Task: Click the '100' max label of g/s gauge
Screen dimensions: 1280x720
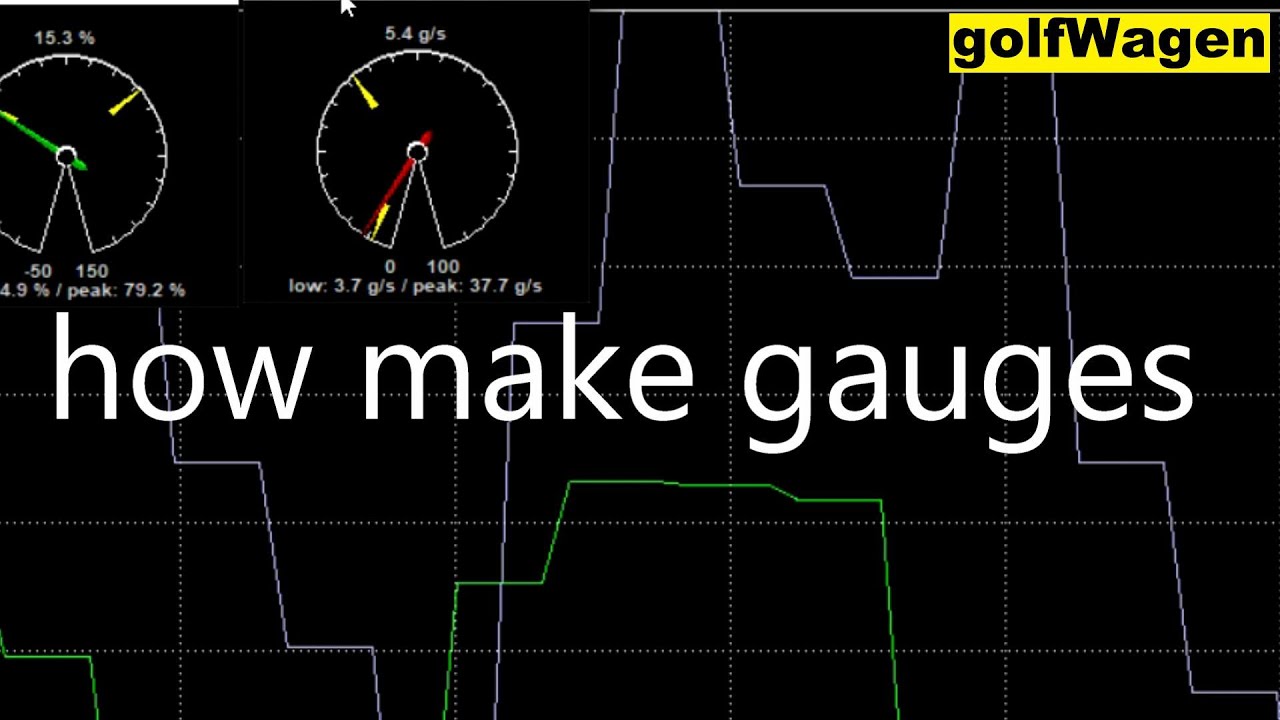Action: (x=442, y=266)
